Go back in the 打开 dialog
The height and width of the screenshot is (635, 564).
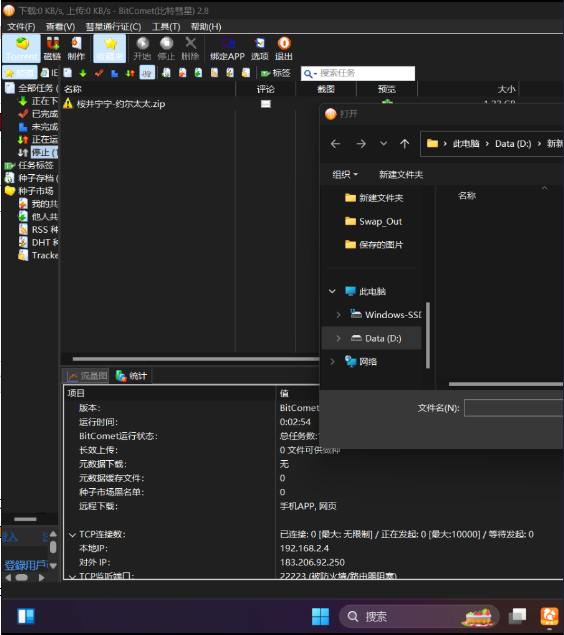click(335, 144)
